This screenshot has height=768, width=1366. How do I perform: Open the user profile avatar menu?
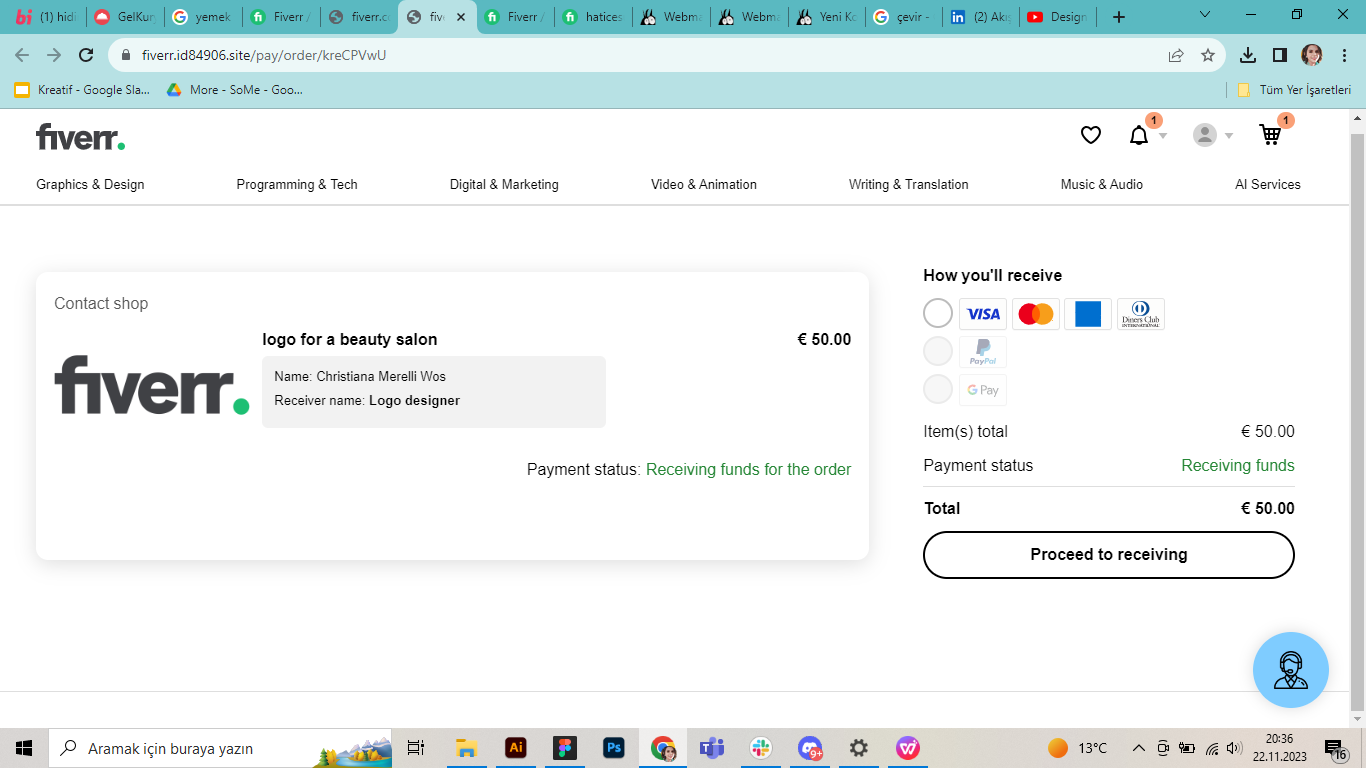pos(1205,135)
